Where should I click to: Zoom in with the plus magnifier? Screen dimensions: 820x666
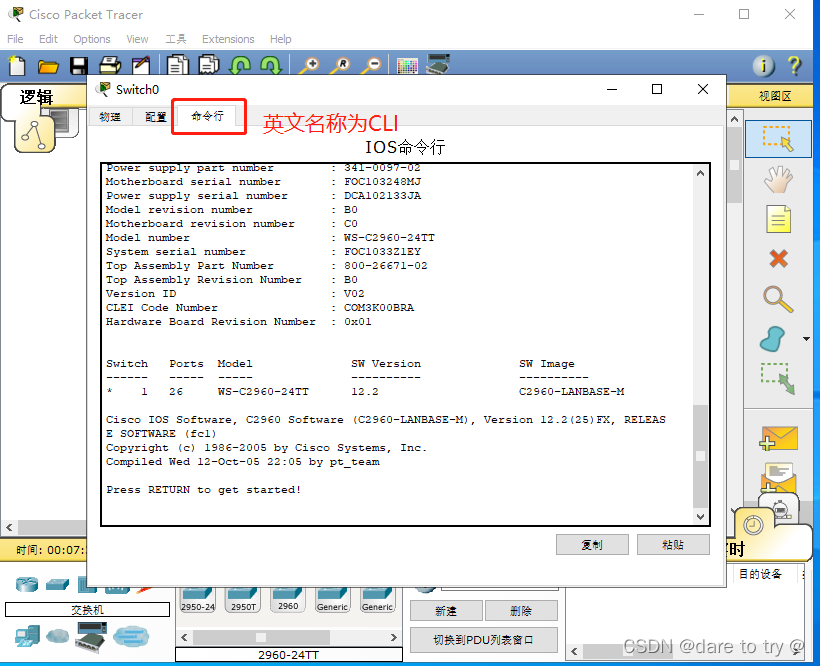pyautogui.click(x=310, y=65)
